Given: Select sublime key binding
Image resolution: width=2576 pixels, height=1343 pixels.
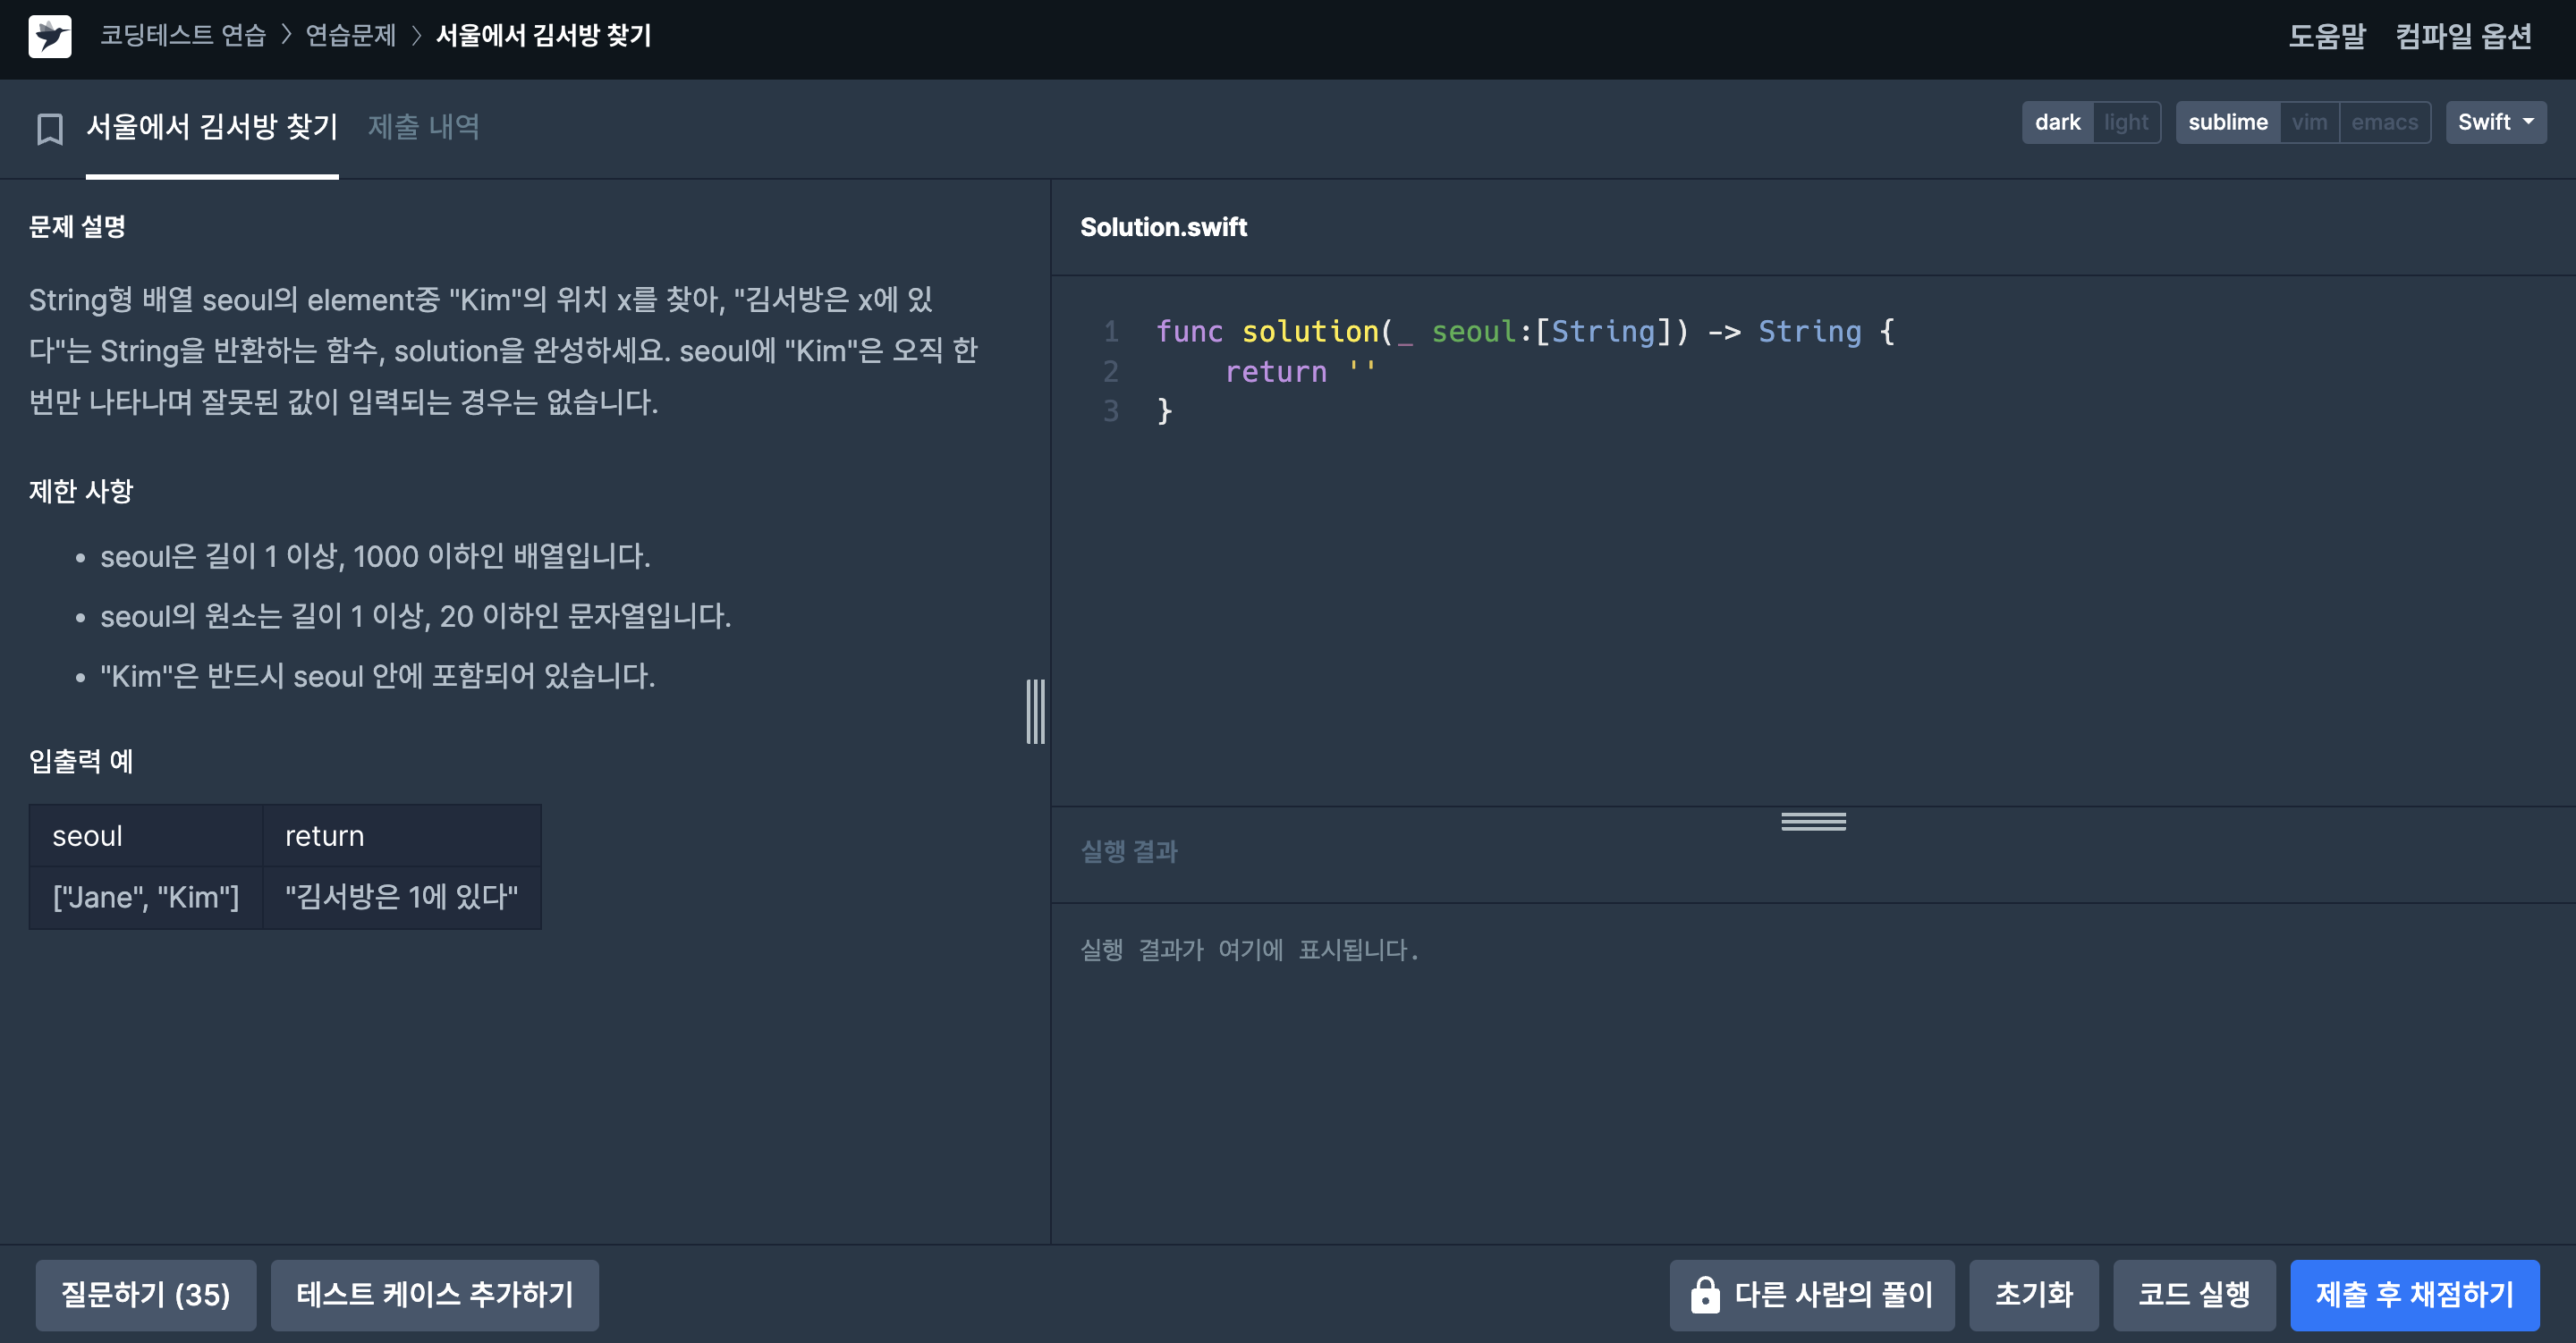Looking at the screenshot, I should [x=2227, y=122].
